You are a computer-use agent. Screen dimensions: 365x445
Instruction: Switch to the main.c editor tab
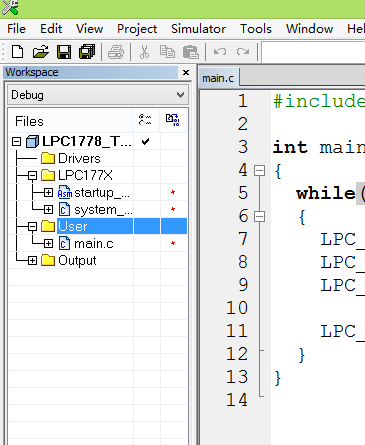click(218, 79)
